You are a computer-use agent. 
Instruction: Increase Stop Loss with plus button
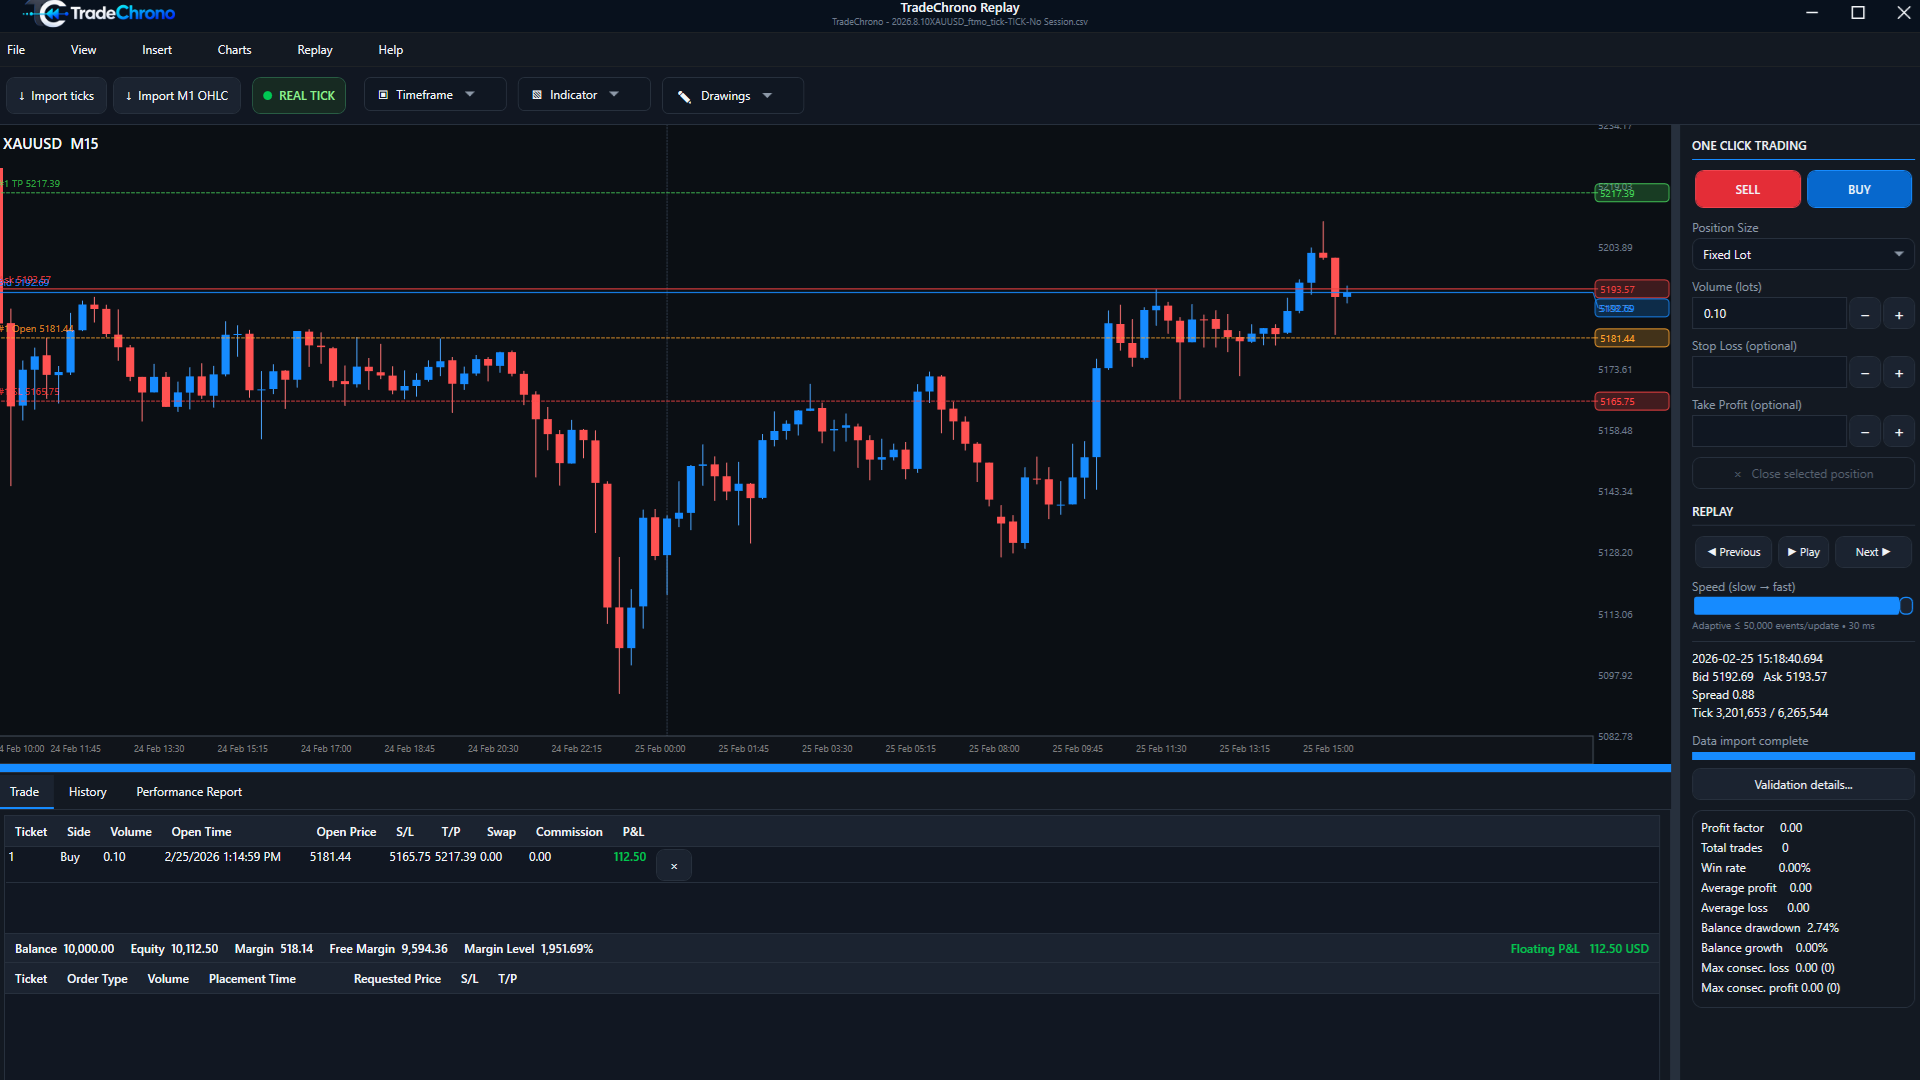(1899, 374)
